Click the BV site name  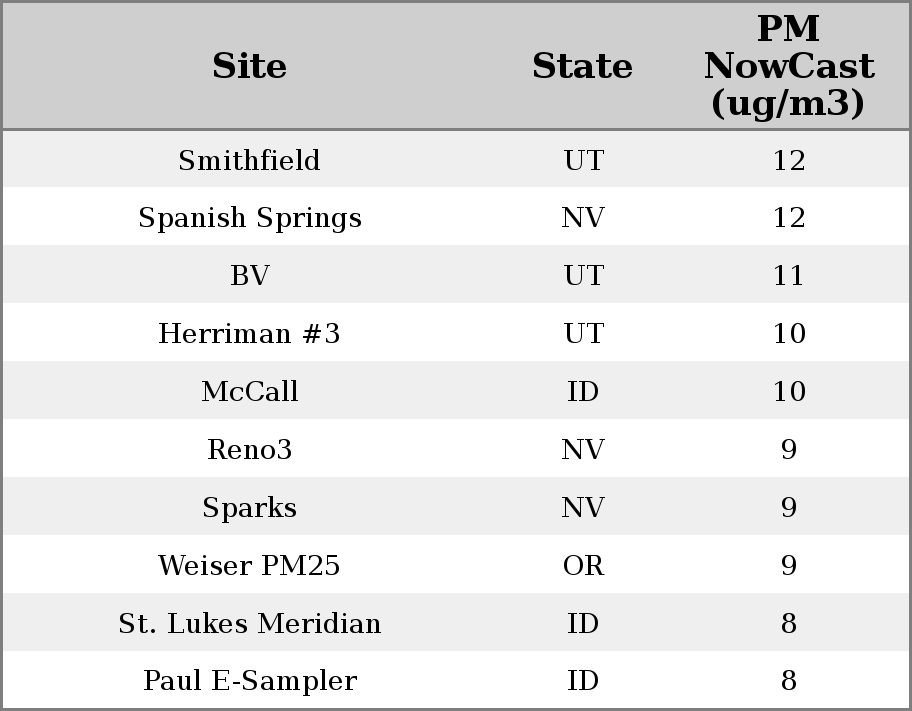(249, 276)
